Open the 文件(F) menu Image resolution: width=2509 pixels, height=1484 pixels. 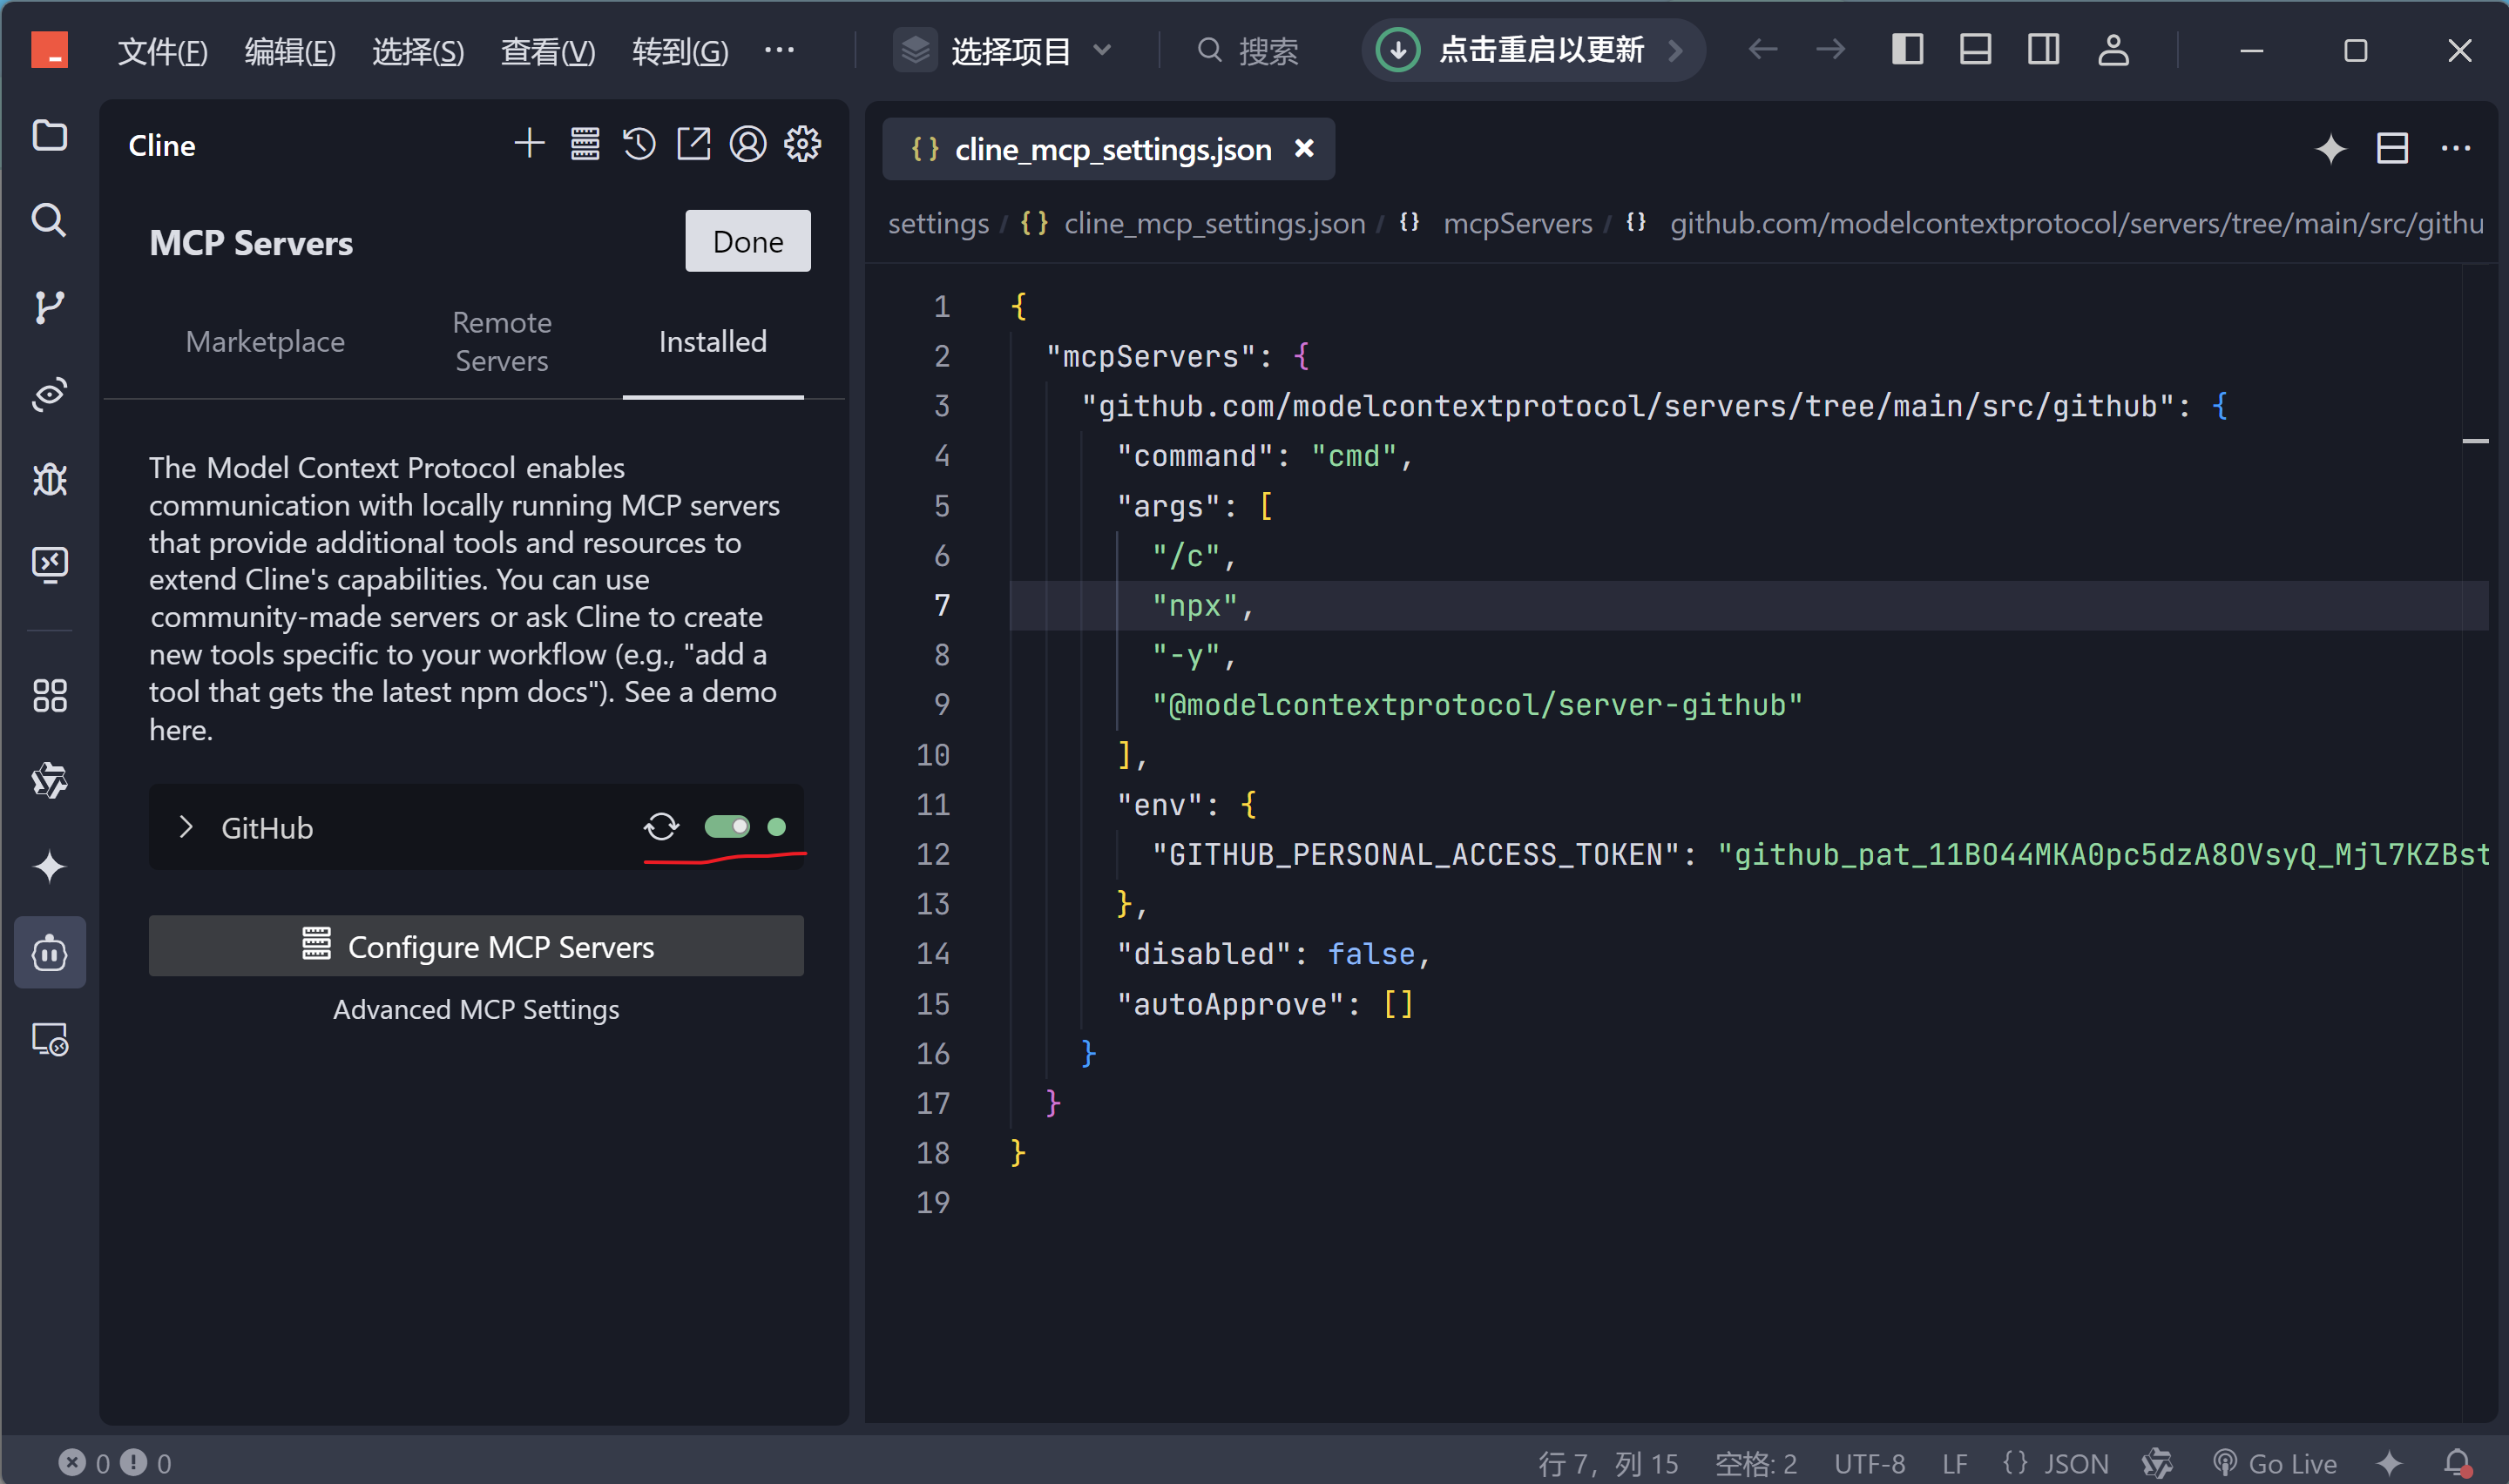[x=162, y=50]
